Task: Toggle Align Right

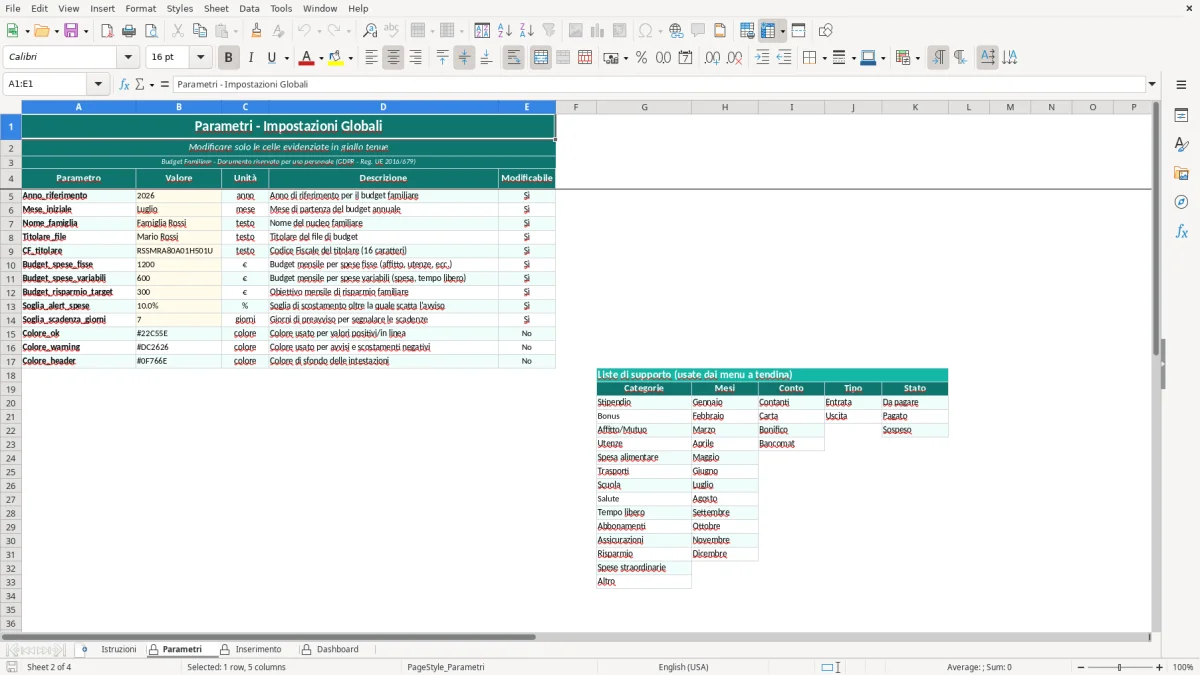Action: 415,58
